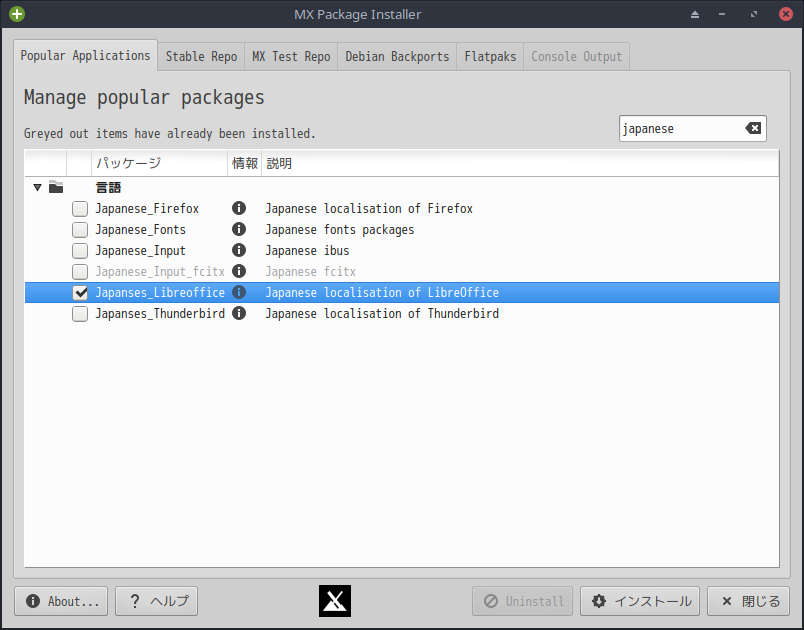Click the Japanses_Libreoffice package name
Viewport: 804px width, 630px height.
[160, 293]
